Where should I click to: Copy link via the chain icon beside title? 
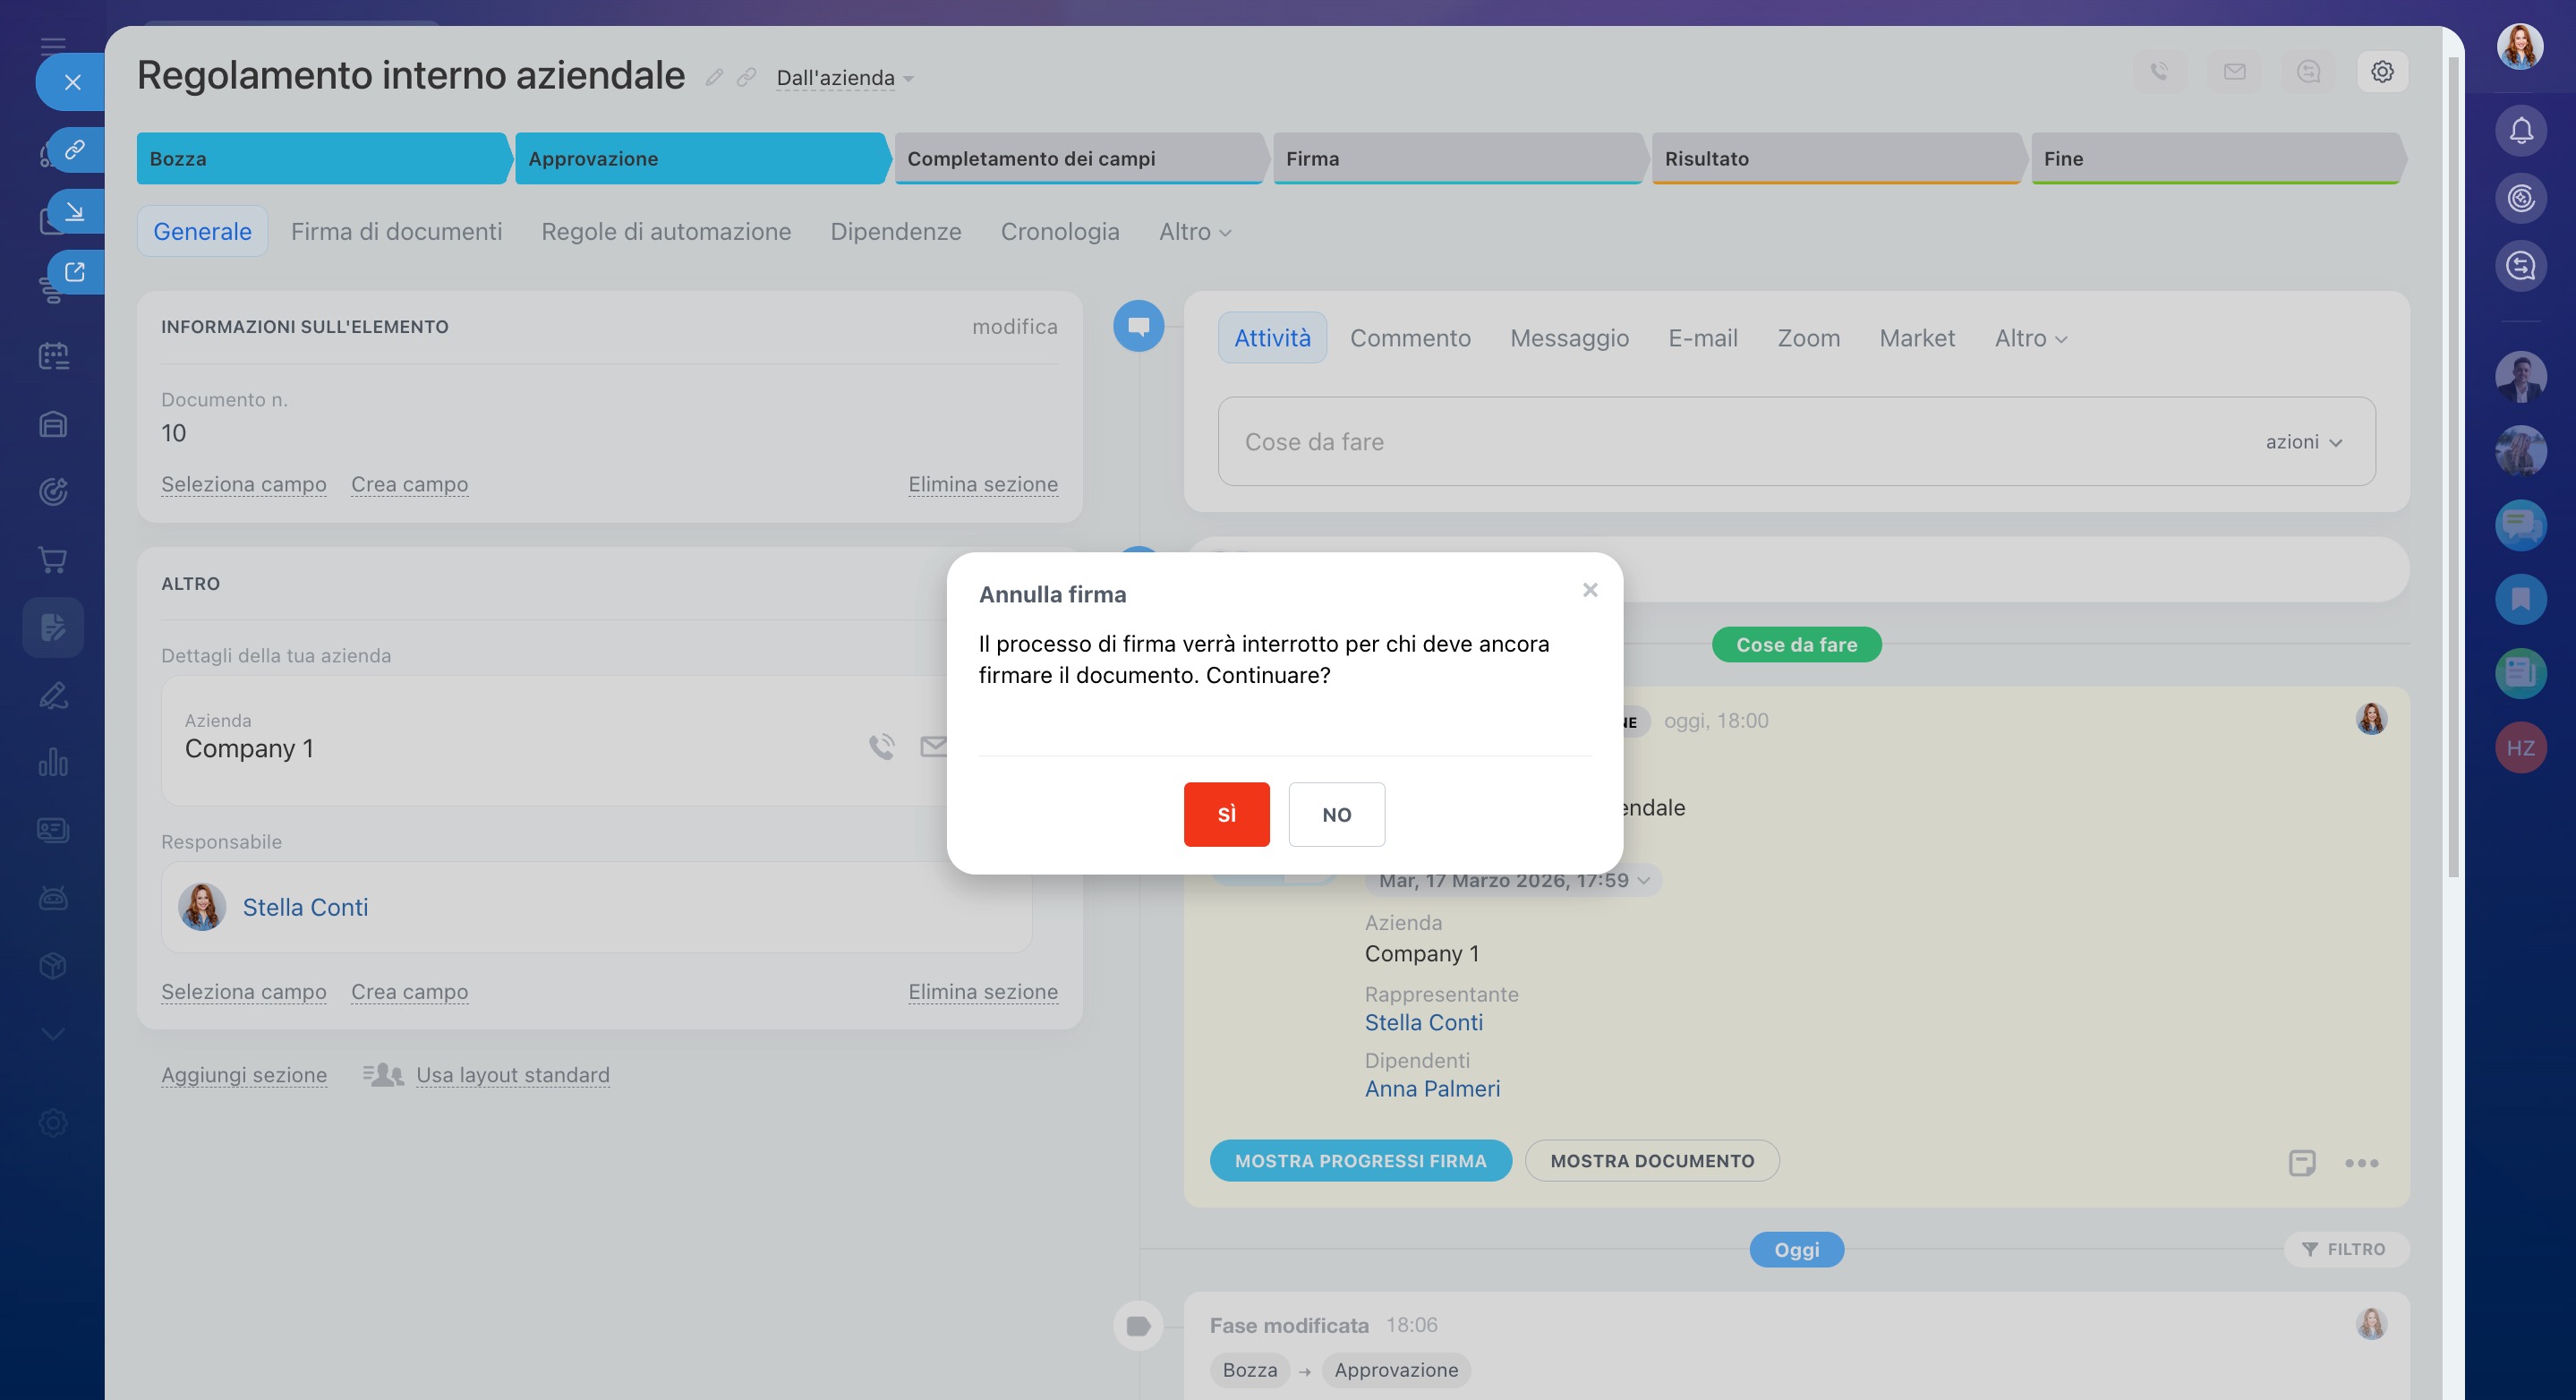(746, 78)
